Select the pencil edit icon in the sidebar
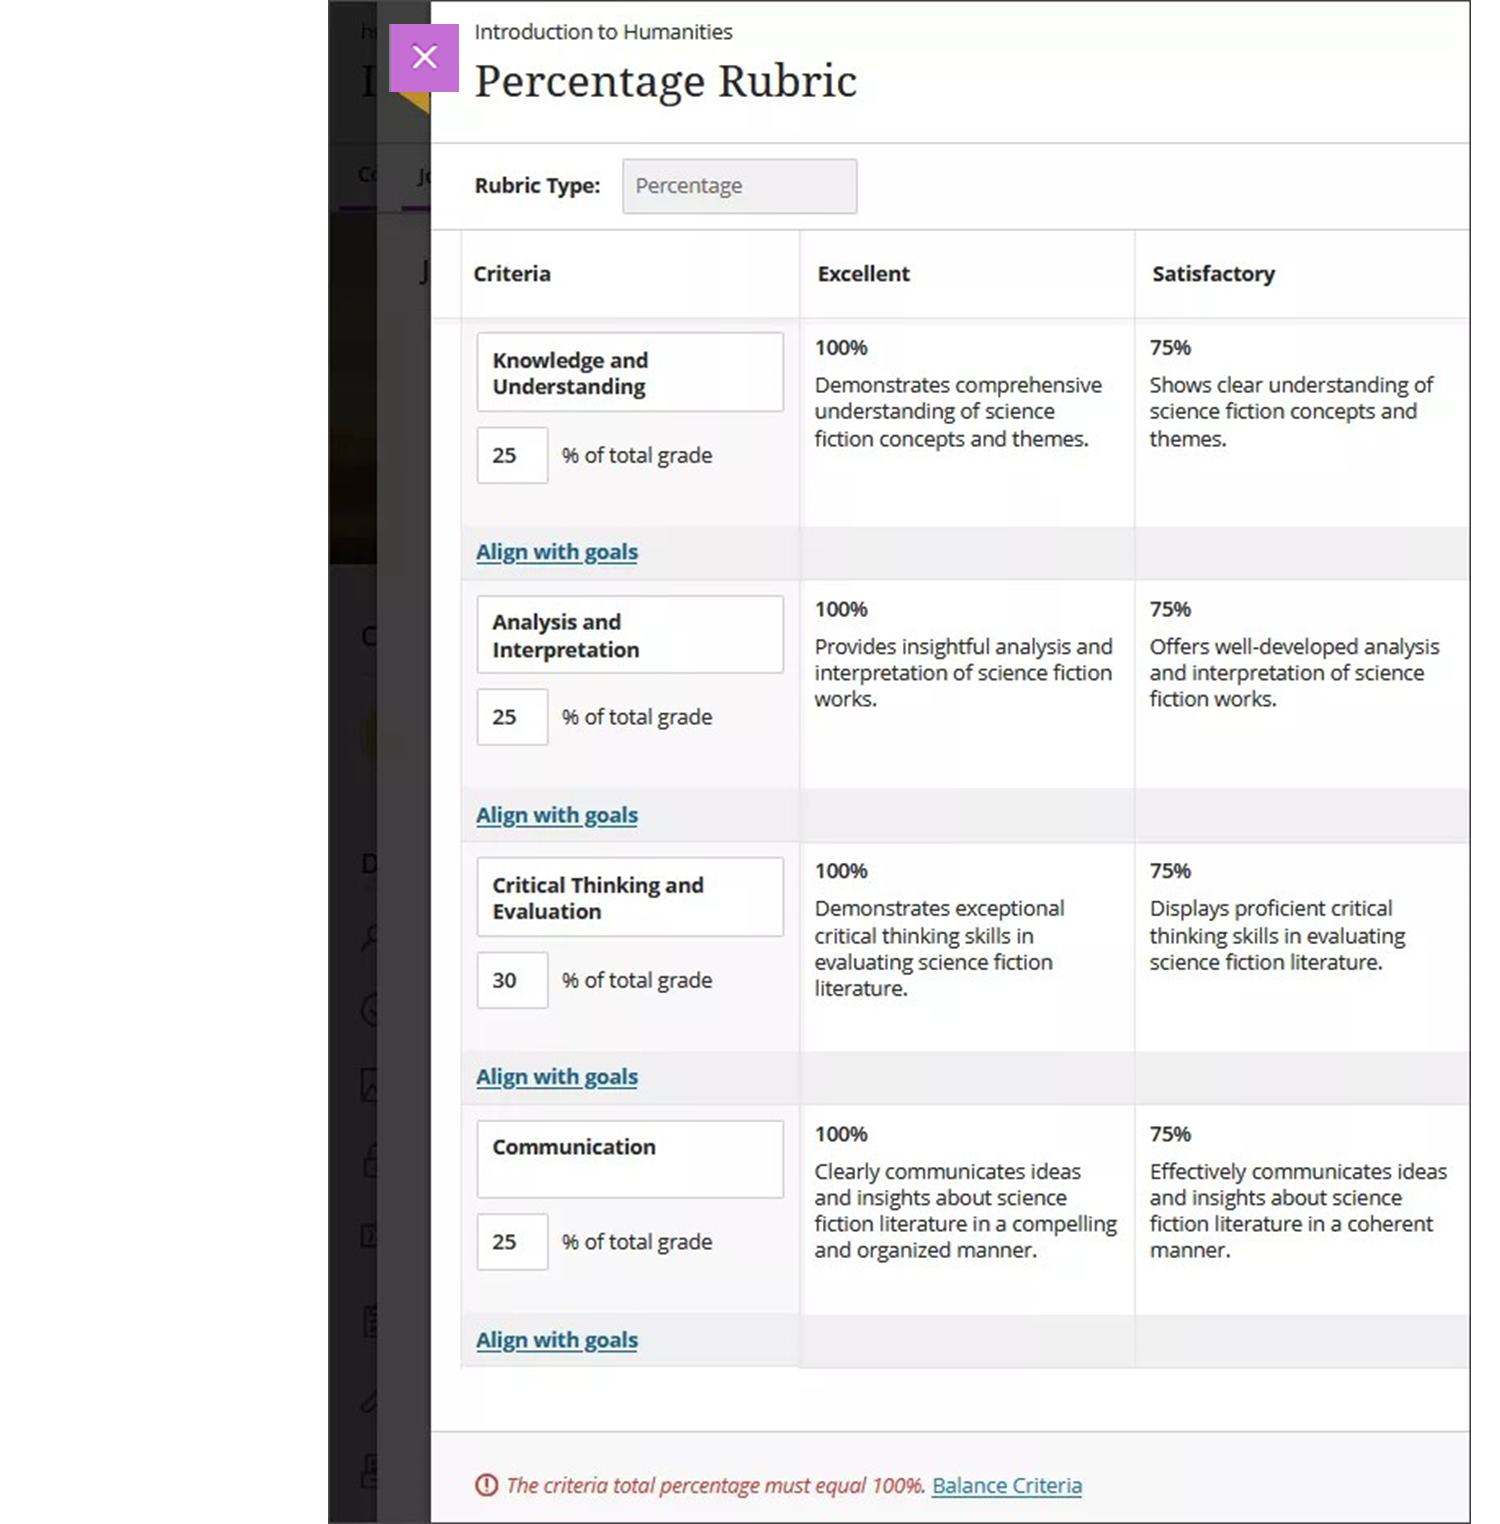 370,1400
